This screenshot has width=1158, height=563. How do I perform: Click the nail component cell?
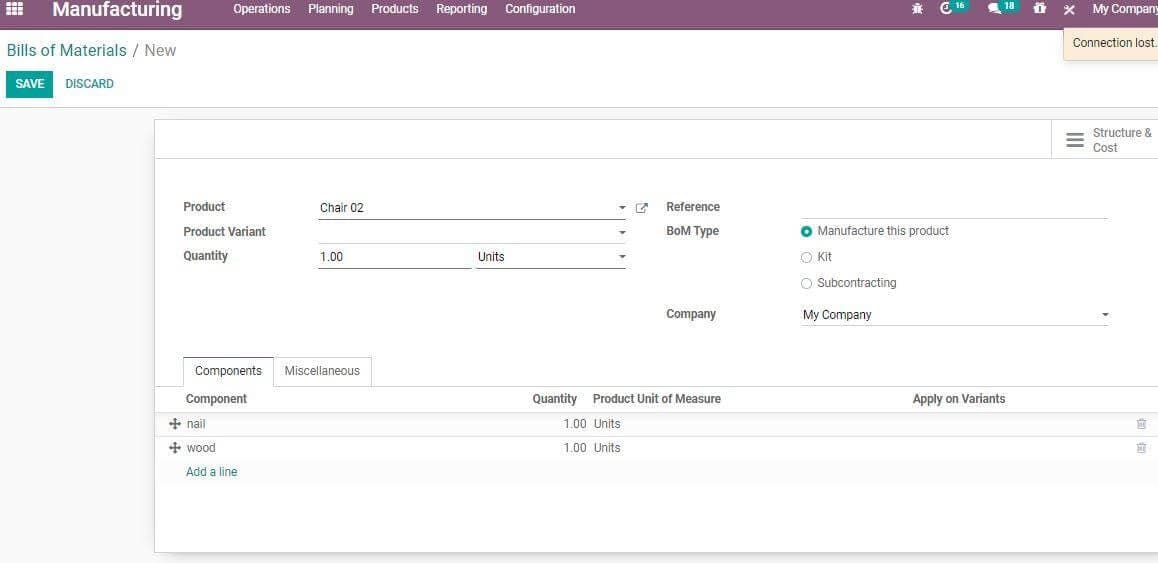[196, 424]
